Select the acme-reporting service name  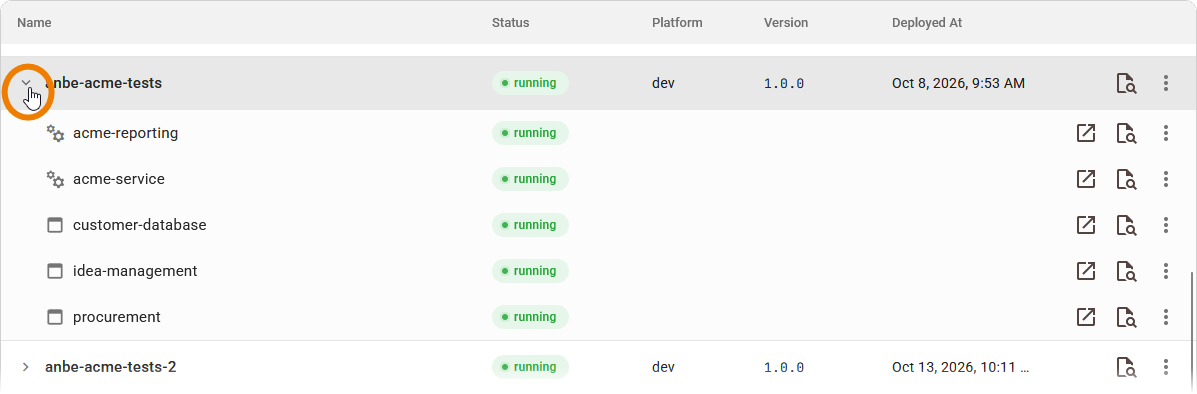[126, 133]
